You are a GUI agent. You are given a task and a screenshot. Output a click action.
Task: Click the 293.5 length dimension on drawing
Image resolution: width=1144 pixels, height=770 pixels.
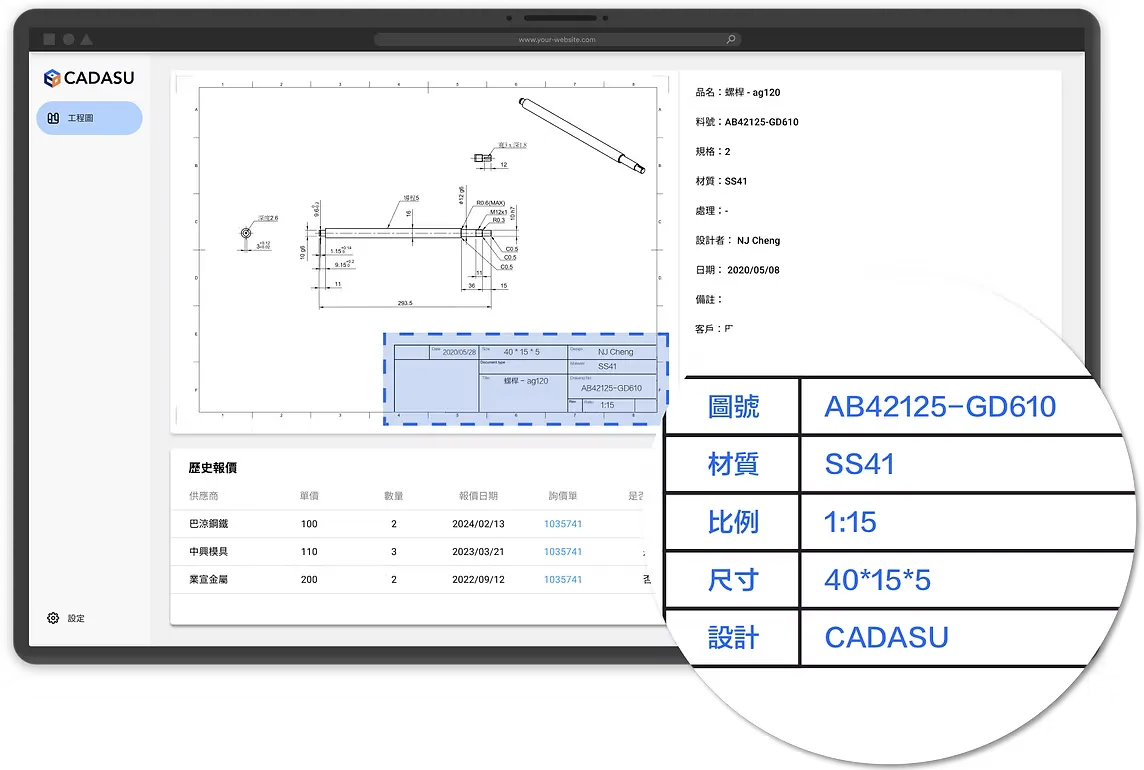(x=405, y=302)
